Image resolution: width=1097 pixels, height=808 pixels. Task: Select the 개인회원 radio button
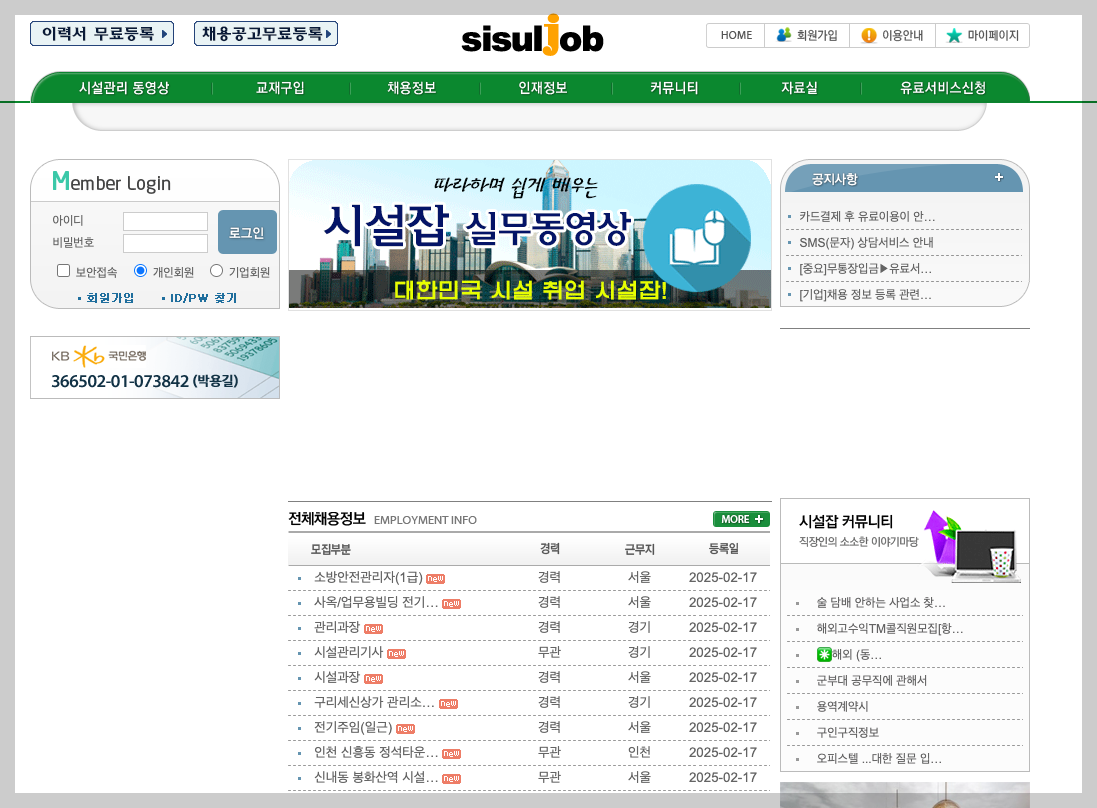tap(139, 271)
